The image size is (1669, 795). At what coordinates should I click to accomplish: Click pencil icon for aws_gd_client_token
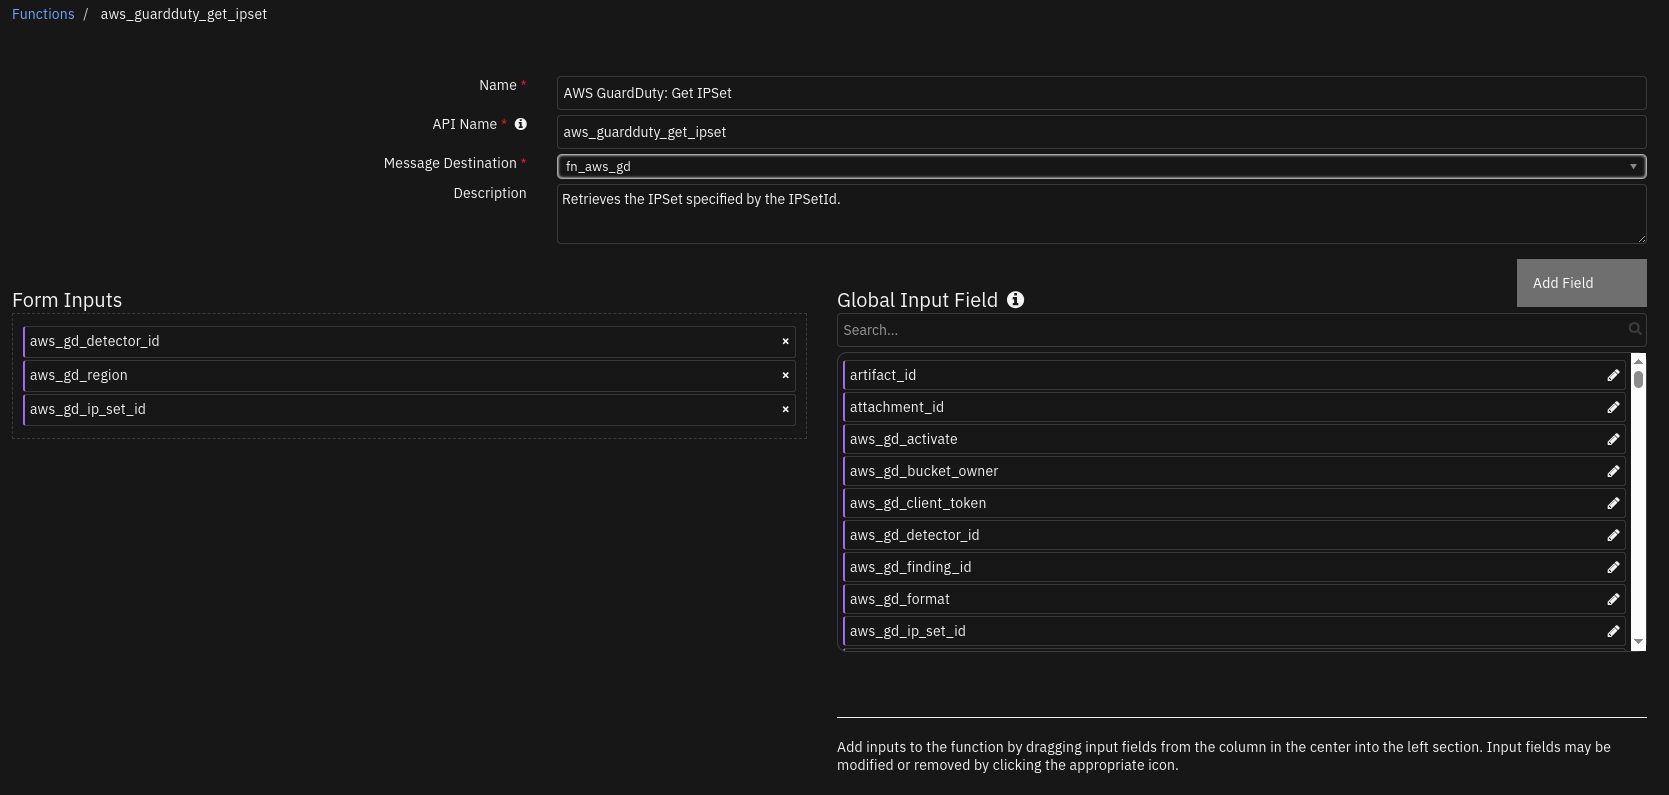[x=1613, y=503]
